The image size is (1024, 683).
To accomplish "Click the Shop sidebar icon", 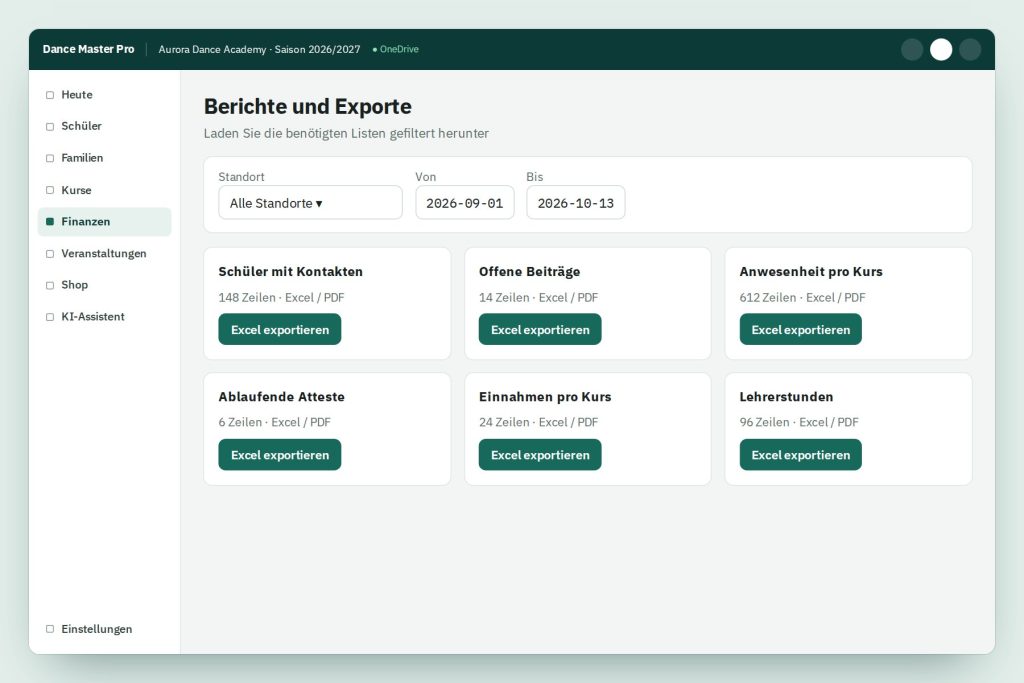I will tap(50, 285).
